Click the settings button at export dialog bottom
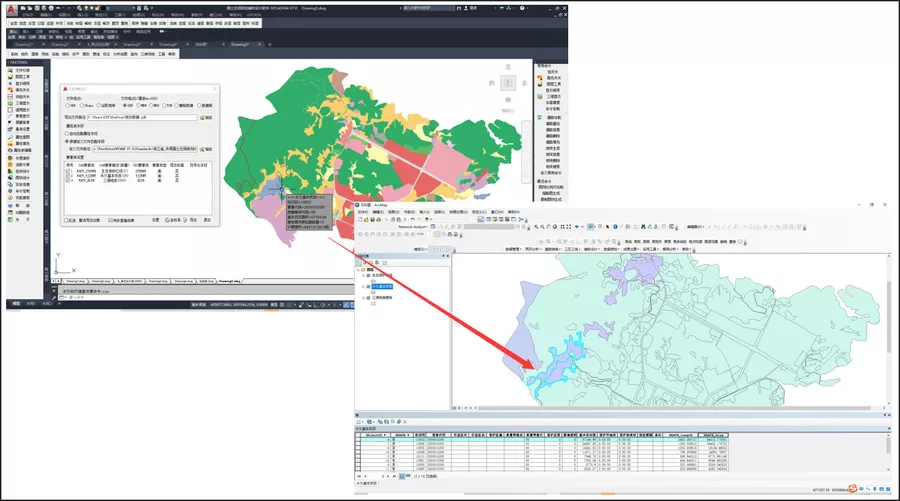The width and height of the screenshot is (900, 501). (155, 220)
